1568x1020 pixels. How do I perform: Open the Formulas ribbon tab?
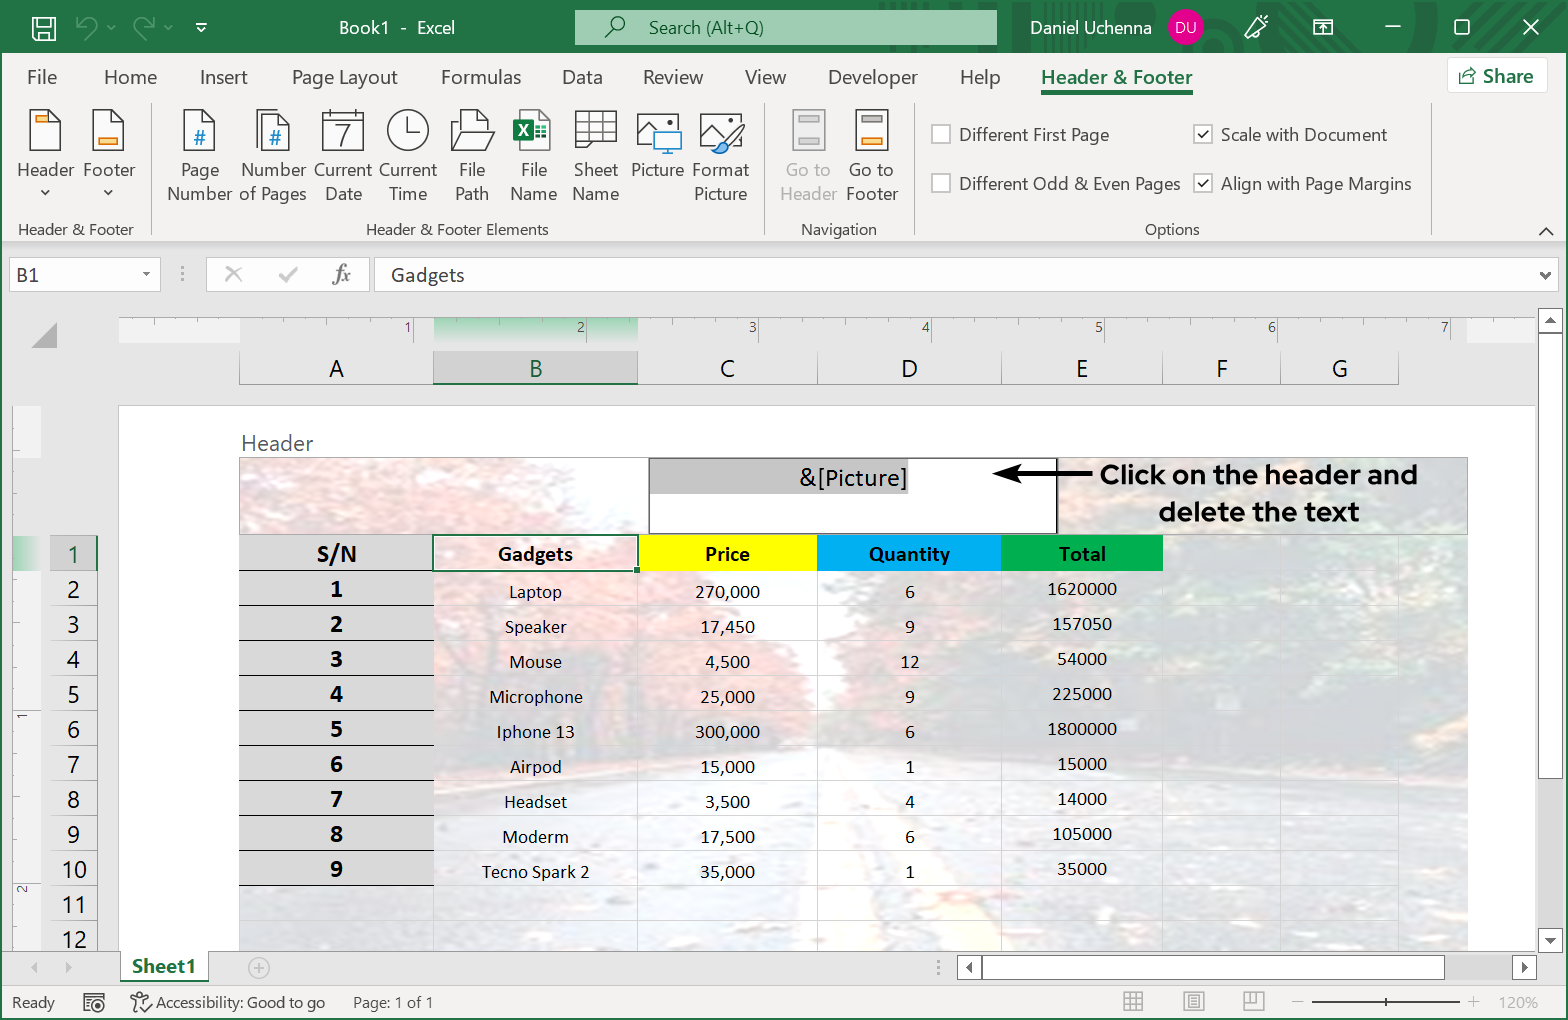(480, 78)
